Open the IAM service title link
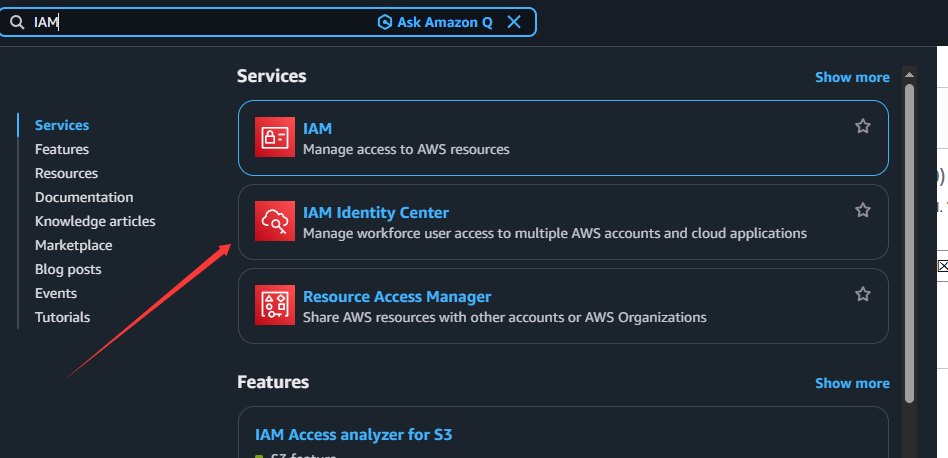The image size is (948, 458). pyautogui.click(x=317, y=129)
